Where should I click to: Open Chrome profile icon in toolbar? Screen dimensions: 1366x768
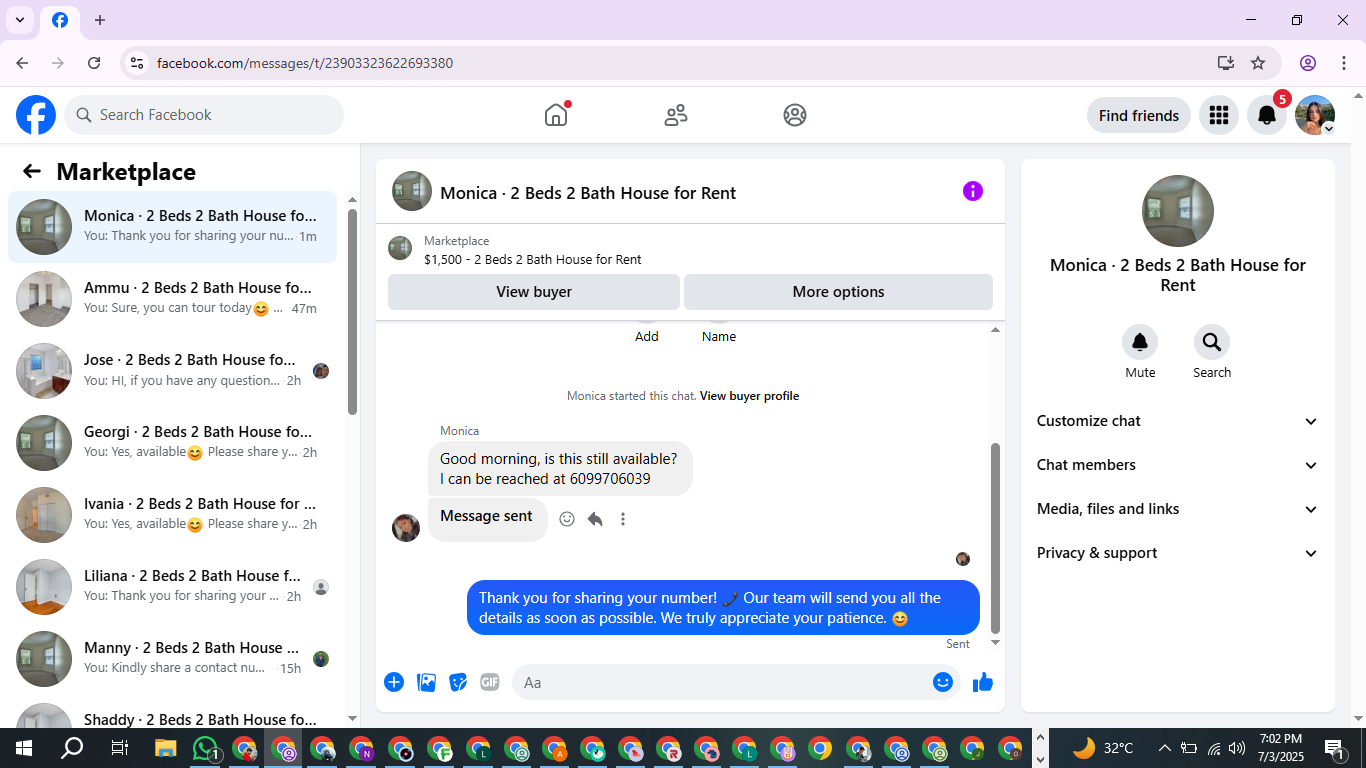click(x=1308, y=63)
